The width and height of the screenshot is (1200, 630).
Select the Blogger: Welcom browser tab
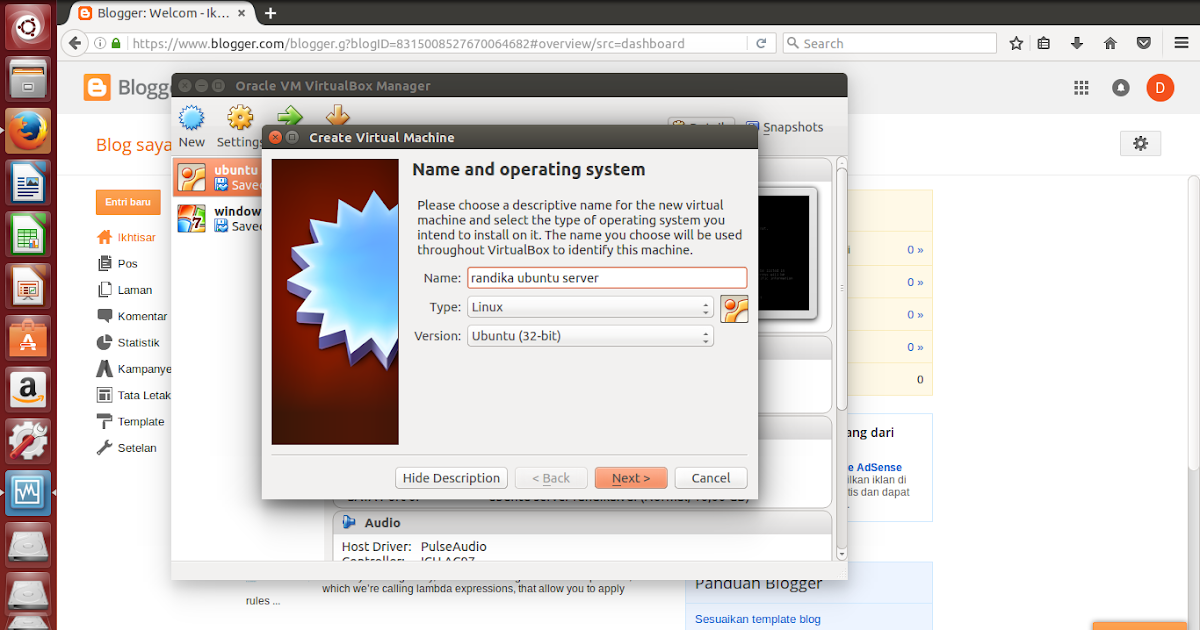(x=160, y=13)
